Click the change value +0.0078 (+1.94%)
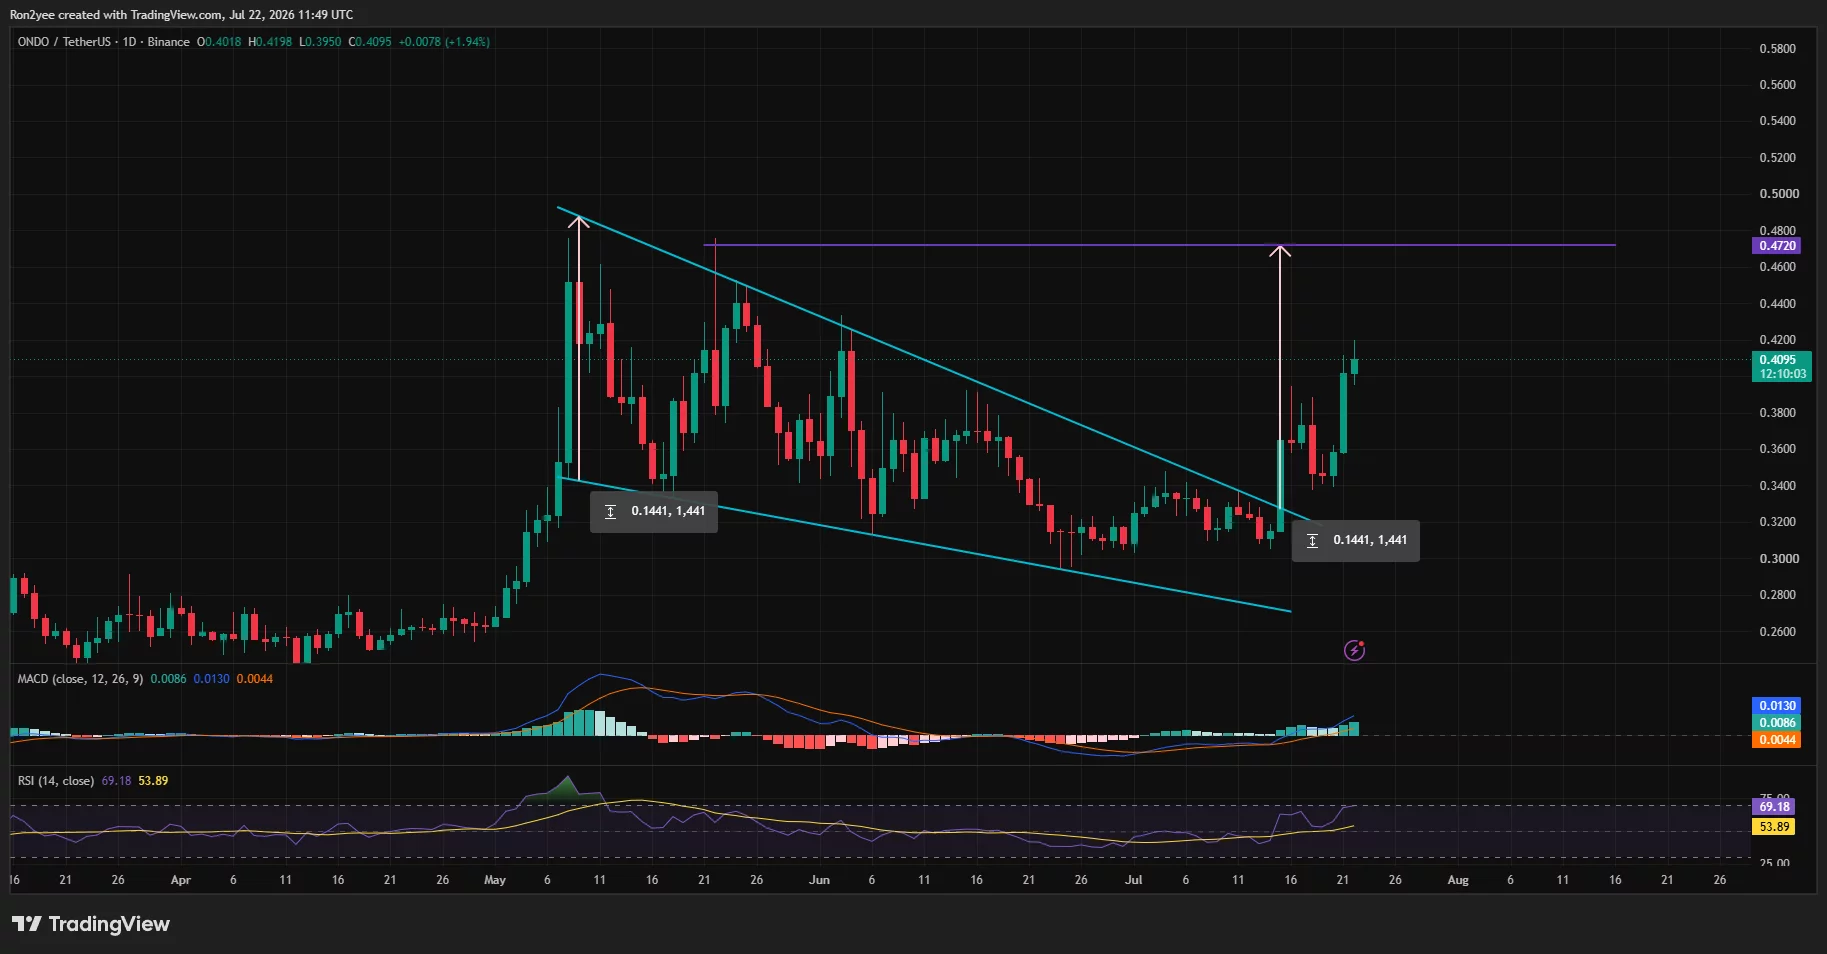The height and width of the screenshot is (954, 1827). click(x=444, y=42)
